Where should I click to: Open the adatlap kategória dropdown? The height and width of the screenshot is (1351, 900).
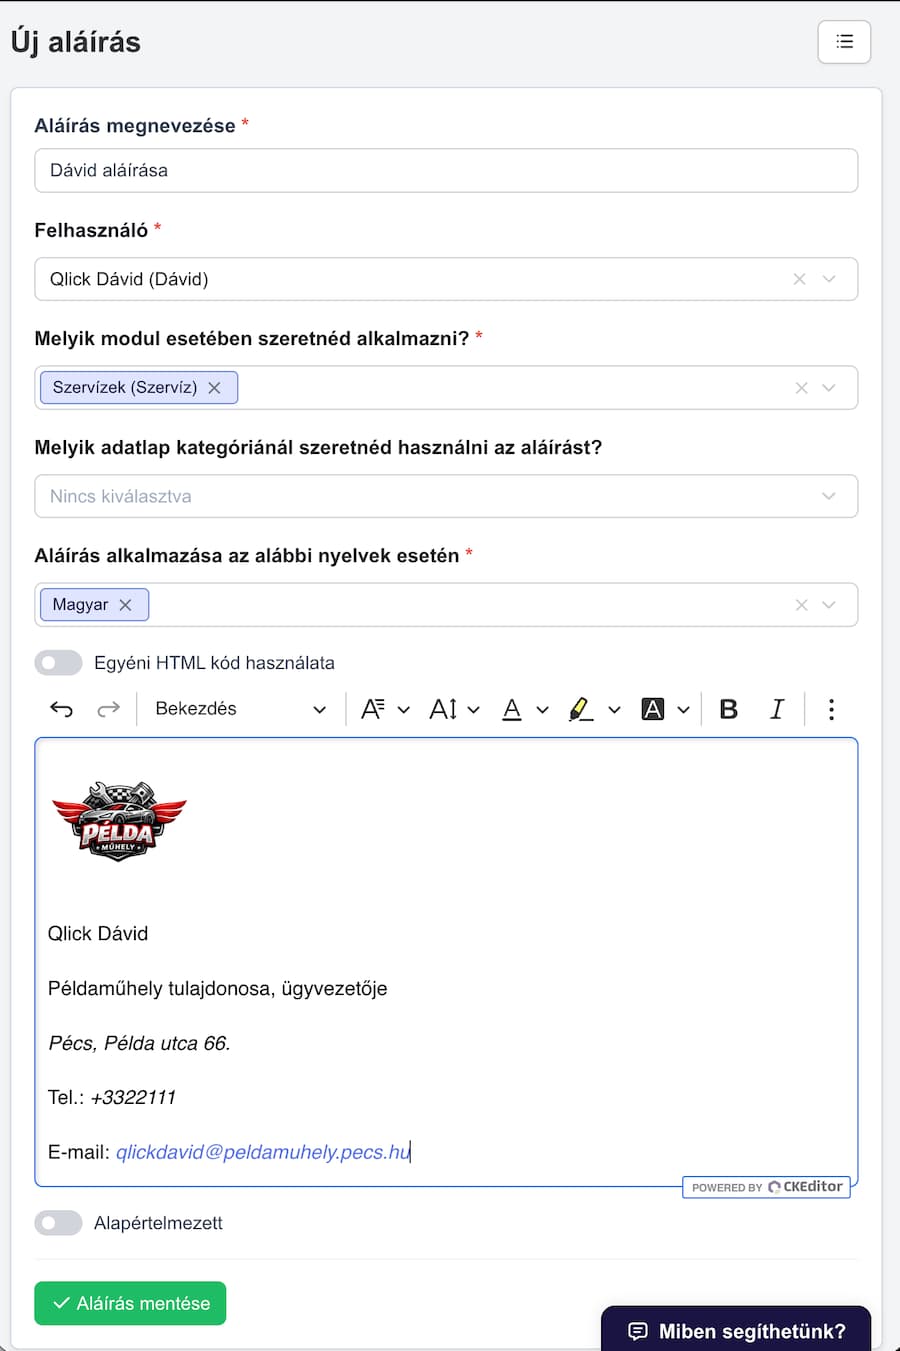[446, 496]
